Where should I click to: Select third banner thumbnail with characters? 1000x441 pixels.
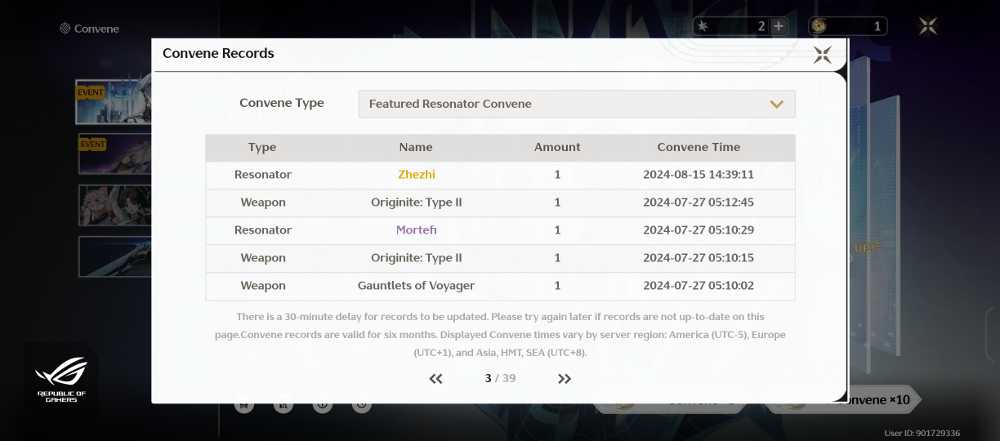[115, 206]
